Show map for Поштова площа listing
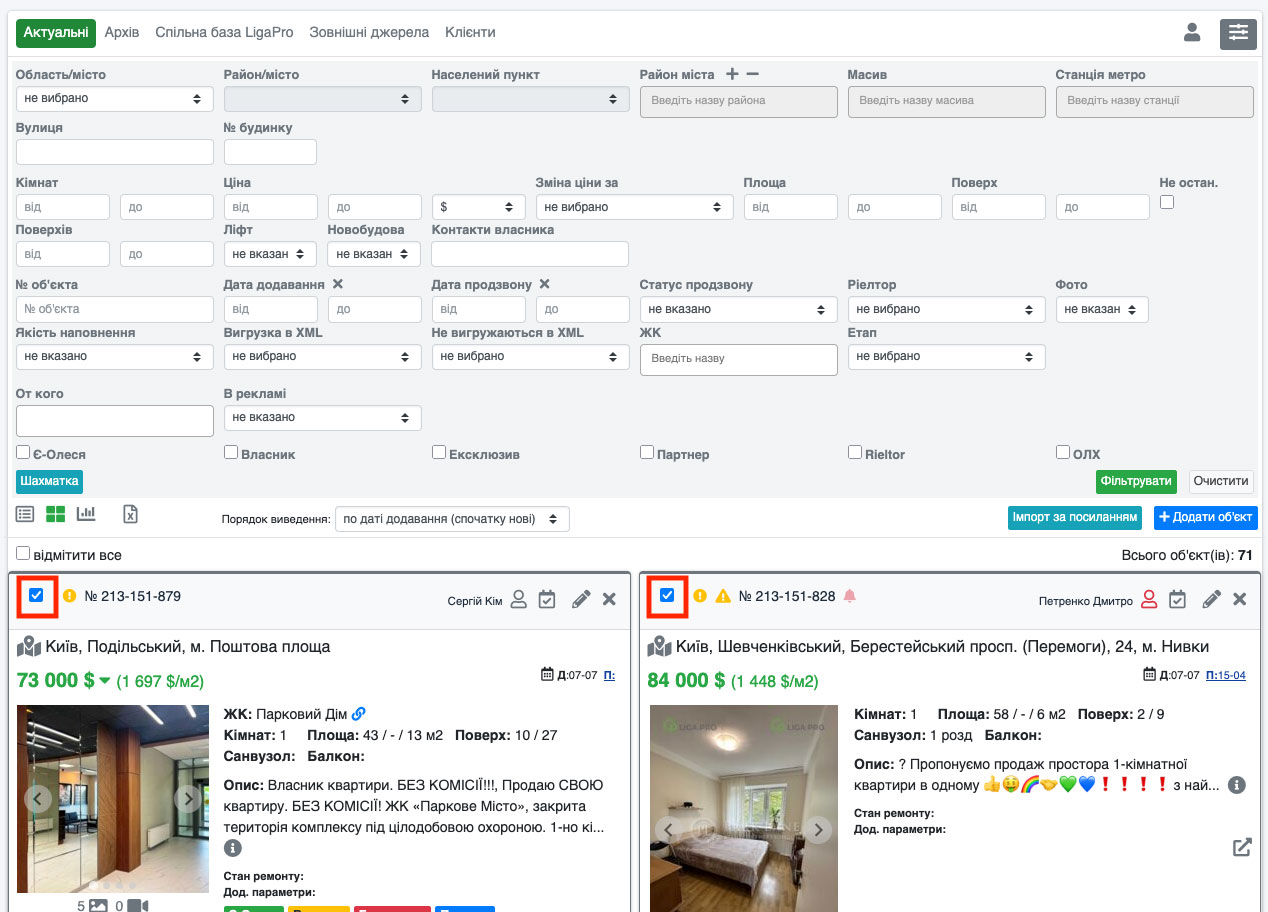The width and height of the screenshot is (1268, 912). [29, 647]
